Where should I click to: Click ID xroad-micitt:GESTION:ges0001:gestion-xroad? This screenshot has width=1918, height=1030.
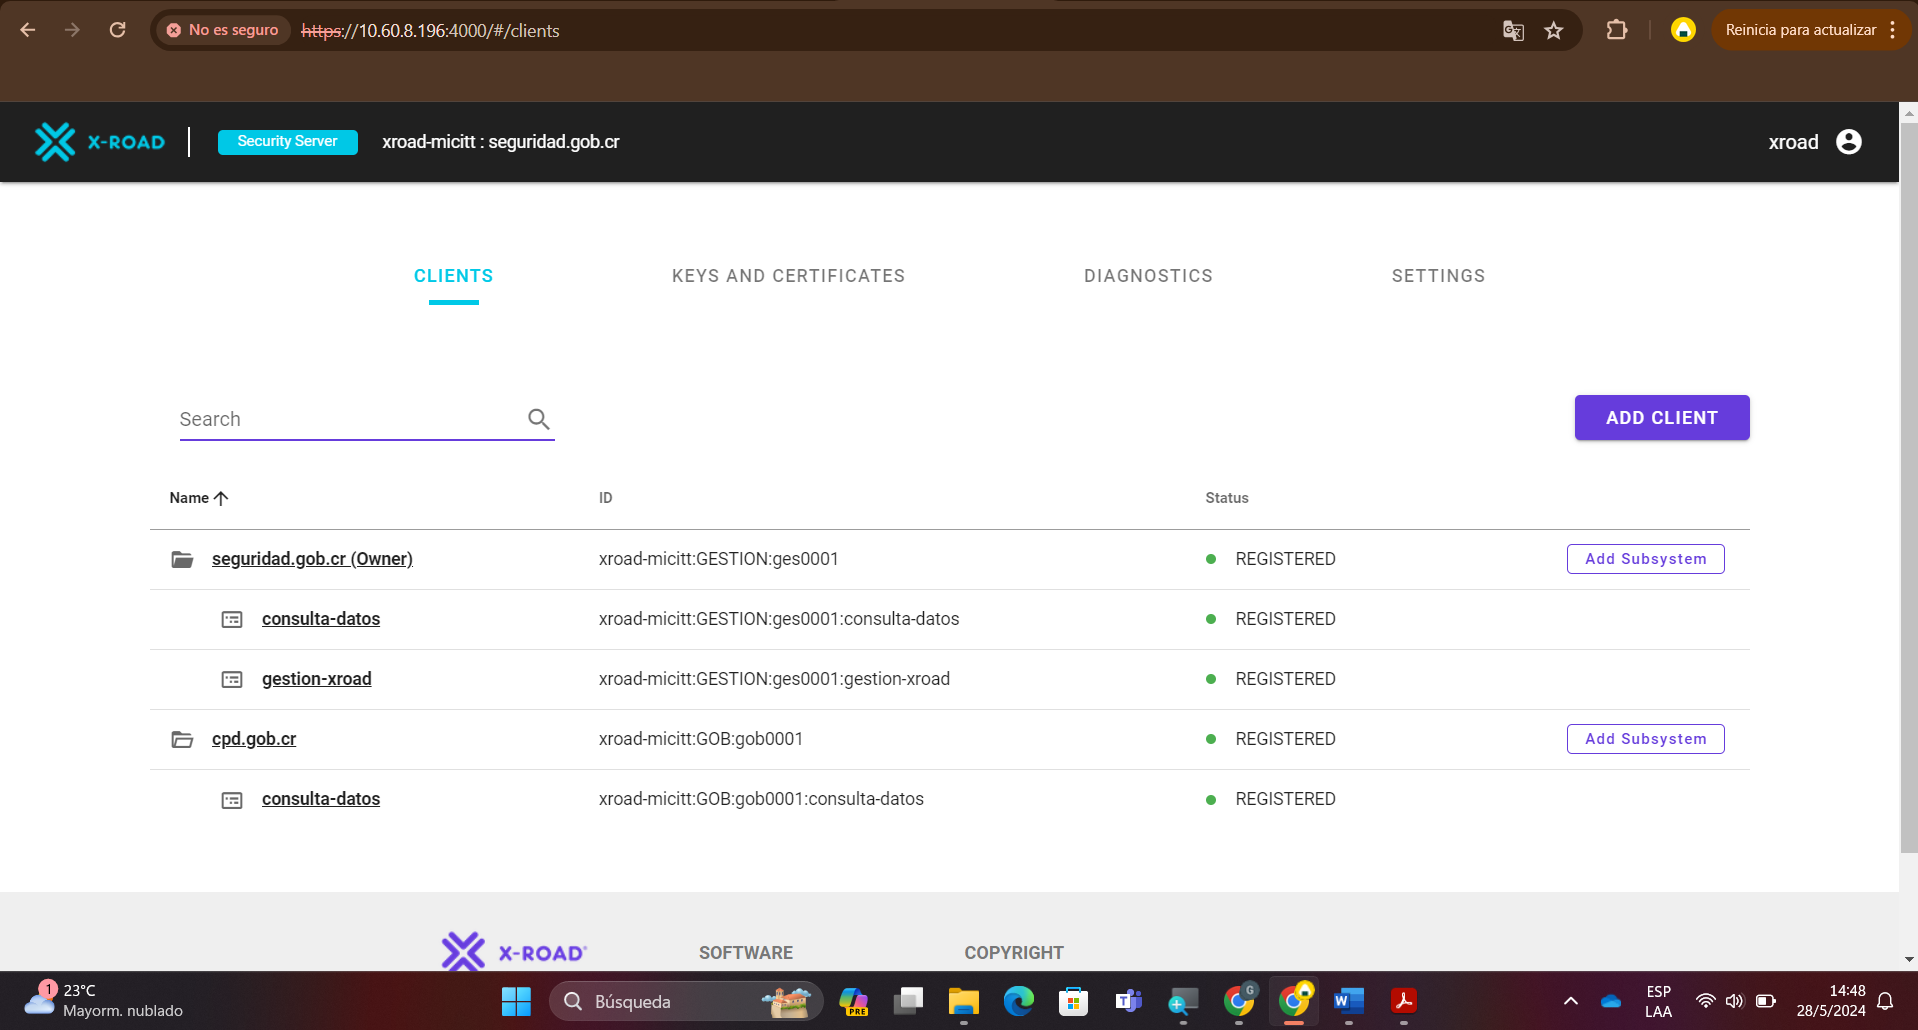click(775, 679)
